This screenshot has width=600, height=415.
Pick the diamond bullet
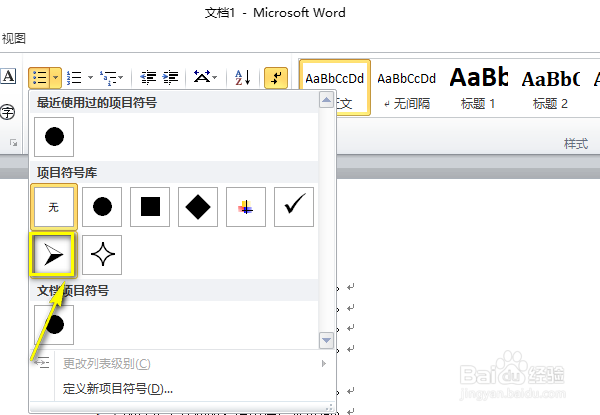198,207
